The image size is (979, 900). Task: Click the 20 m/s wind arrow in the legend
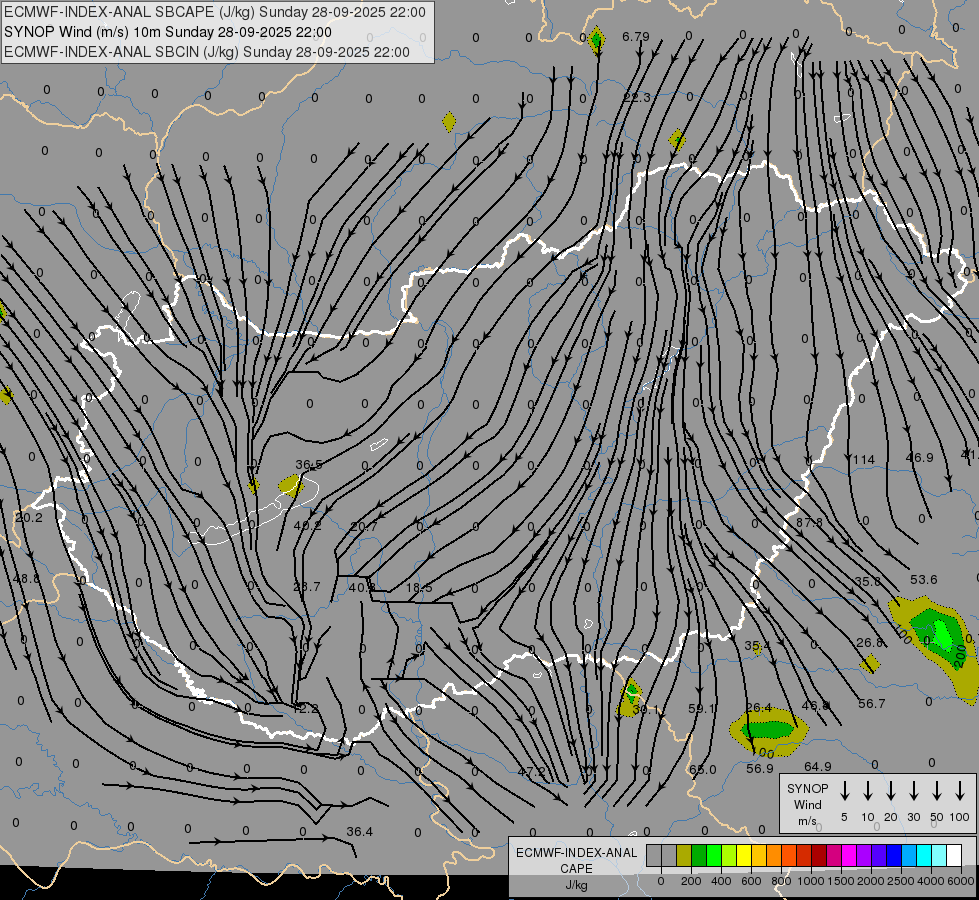[x=891, y=791]
